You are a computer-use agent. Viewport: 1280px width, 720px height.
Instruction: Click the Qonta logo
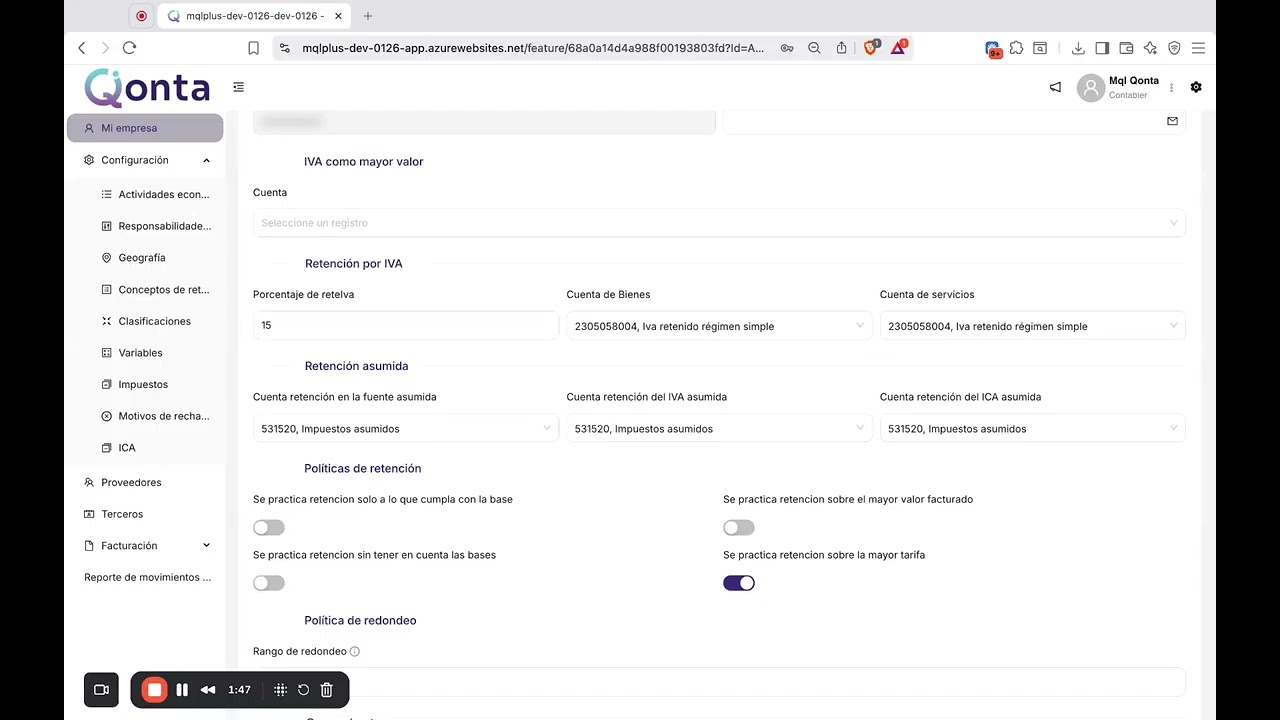pos(147,88)
